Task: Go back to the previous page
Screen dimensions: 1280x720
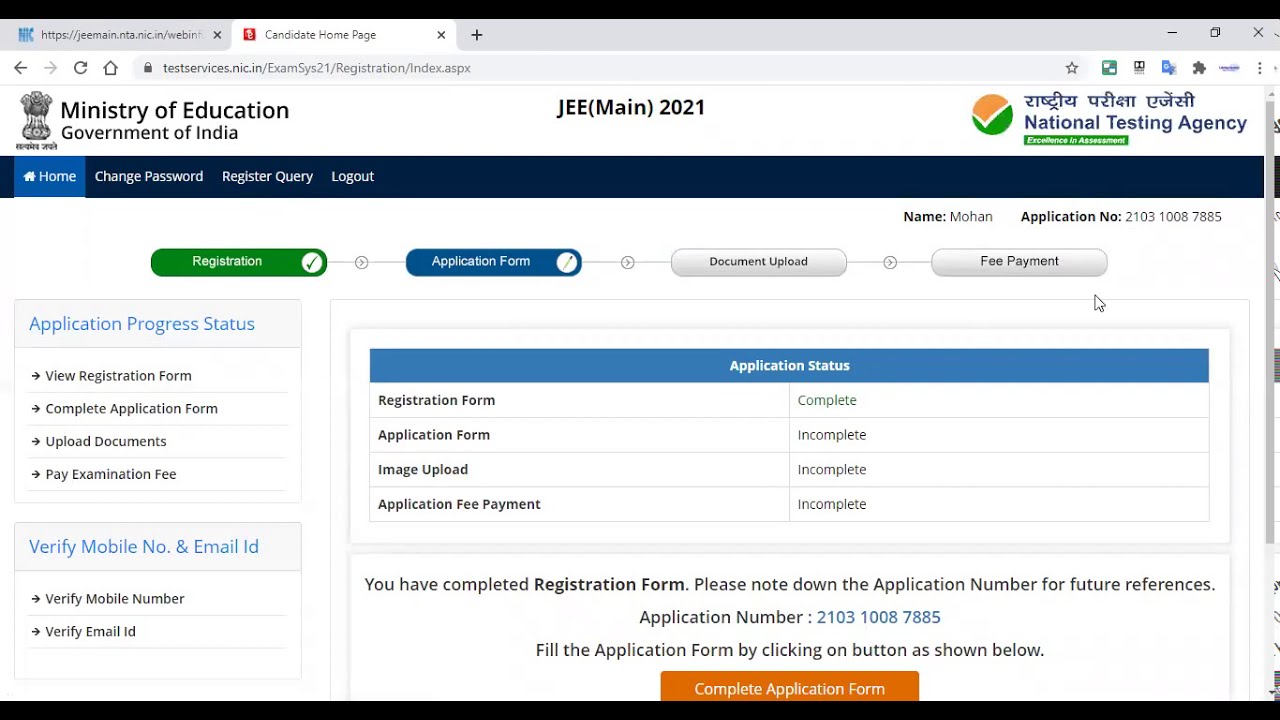Action: point(20,68)
